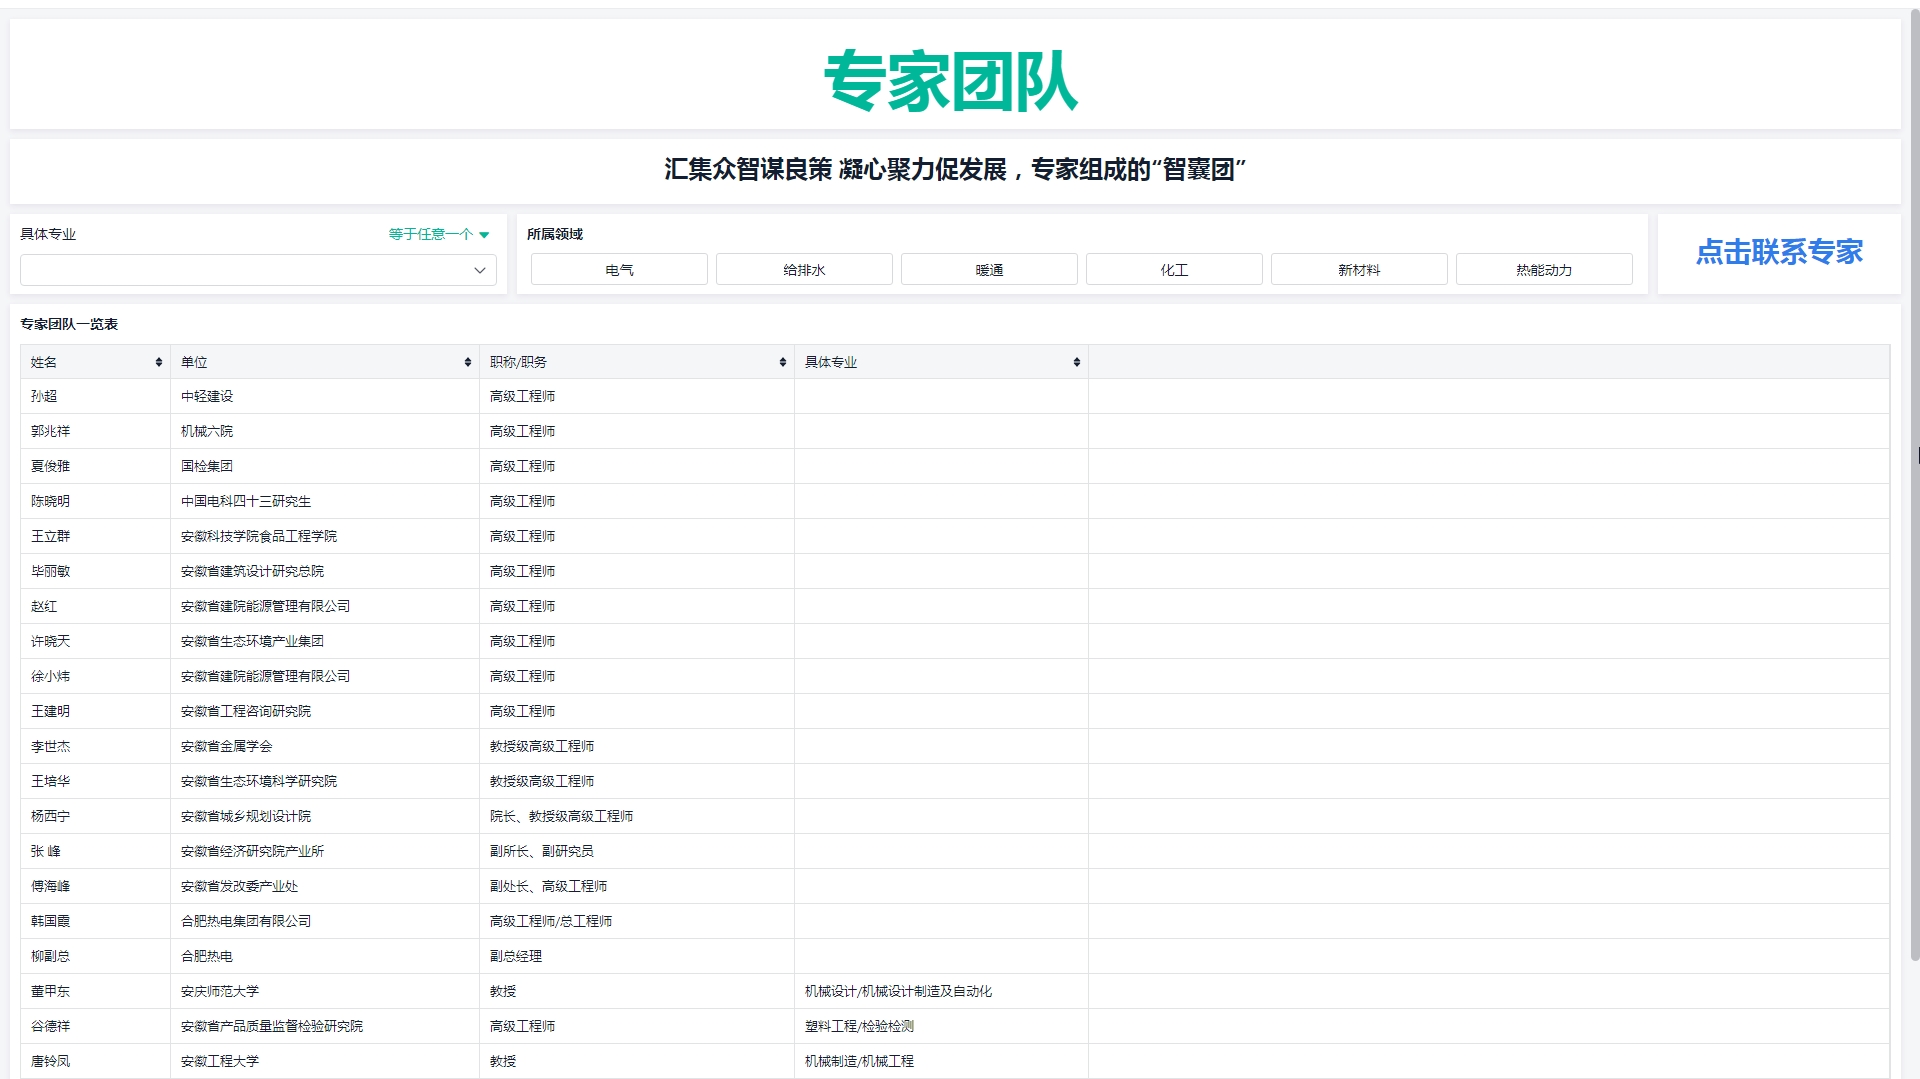Sort table by 姓名 column sort icon
The height and width of the screenshot is (1079, 1920).
click(159, 362)
